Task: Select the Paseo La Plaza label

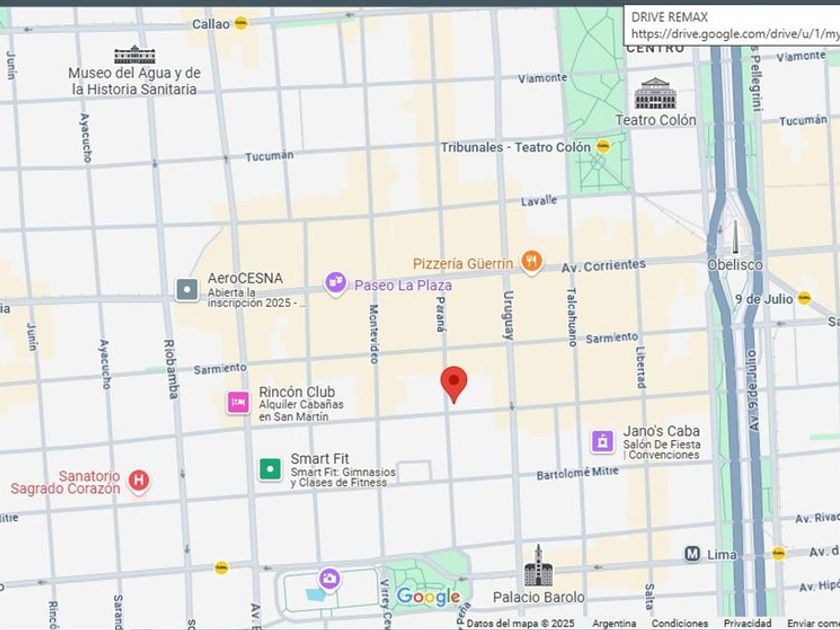Action: point(403,285)
